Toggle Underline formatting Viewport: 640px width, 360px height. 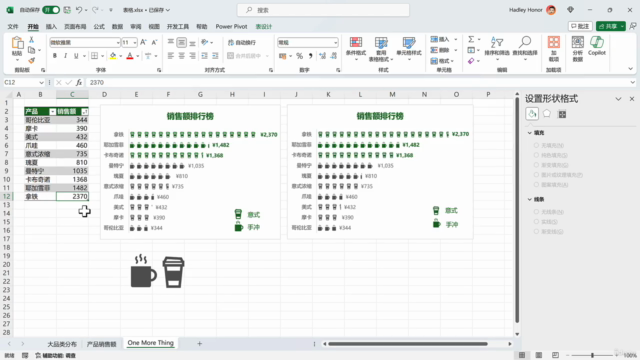[76, 56]
